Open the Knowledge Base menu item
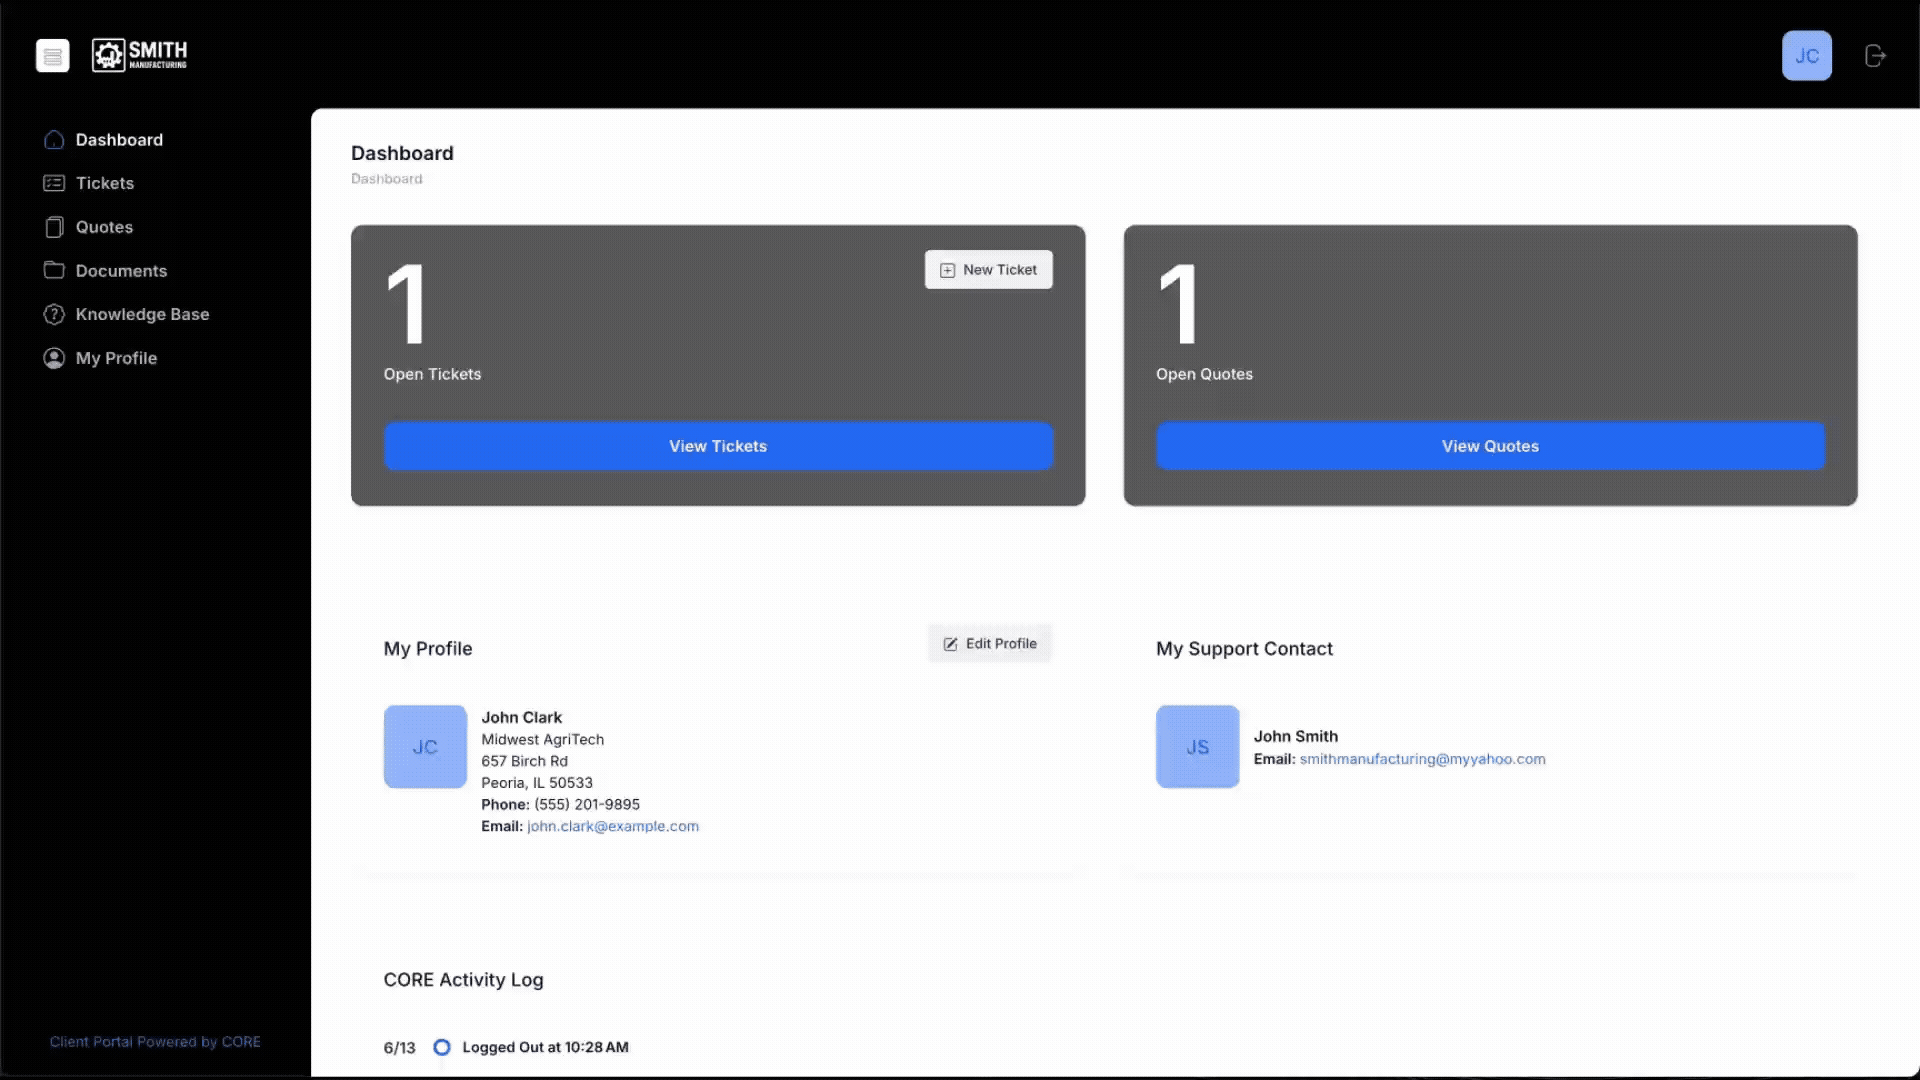1920x1080 pixels. coord(142,314)
